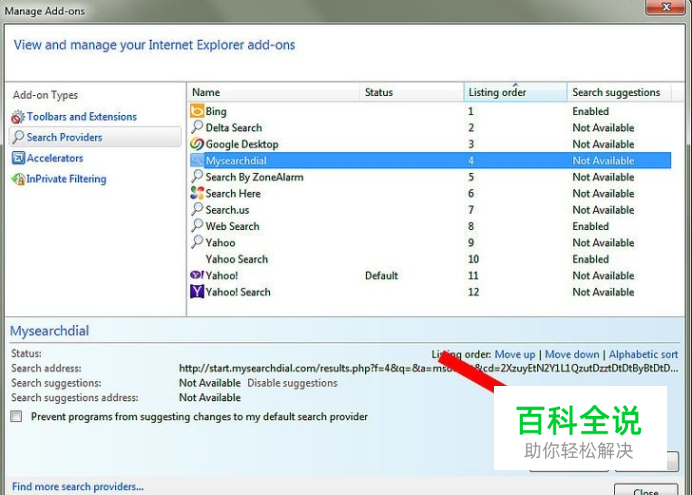Click the Default status of Yahoo!
The height and width of the screenshot is (495, 692).
381,275
